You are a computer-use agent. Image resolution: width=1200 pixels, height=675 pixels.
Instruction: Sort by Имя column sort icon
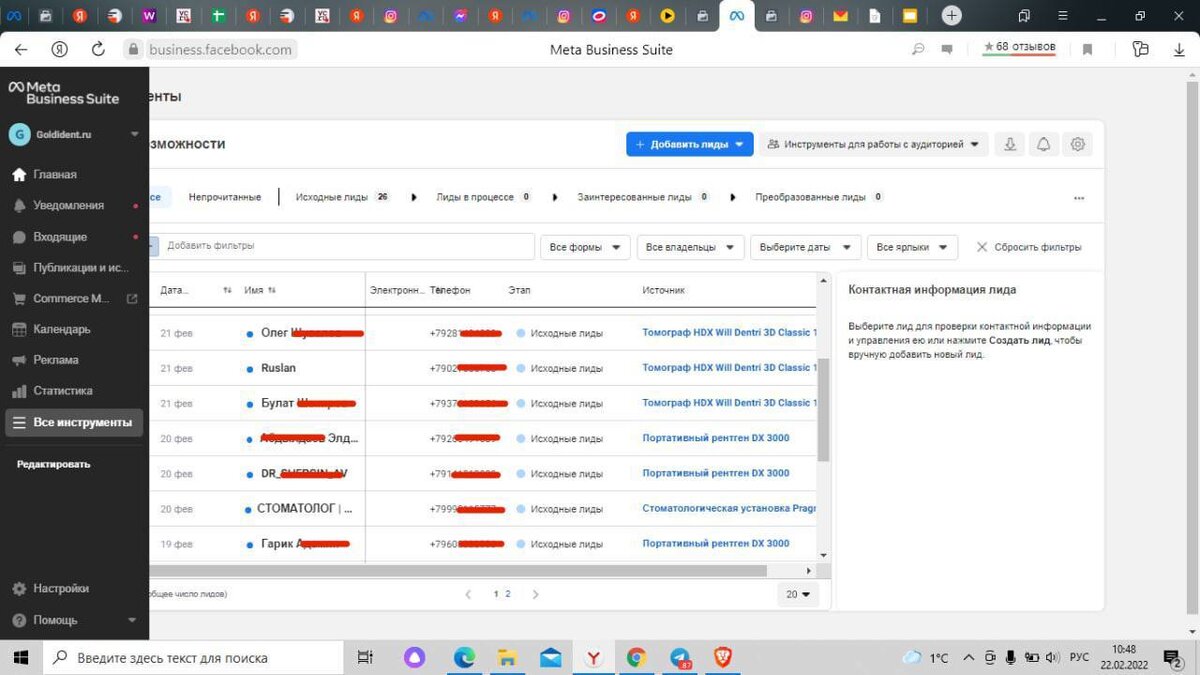272,290
